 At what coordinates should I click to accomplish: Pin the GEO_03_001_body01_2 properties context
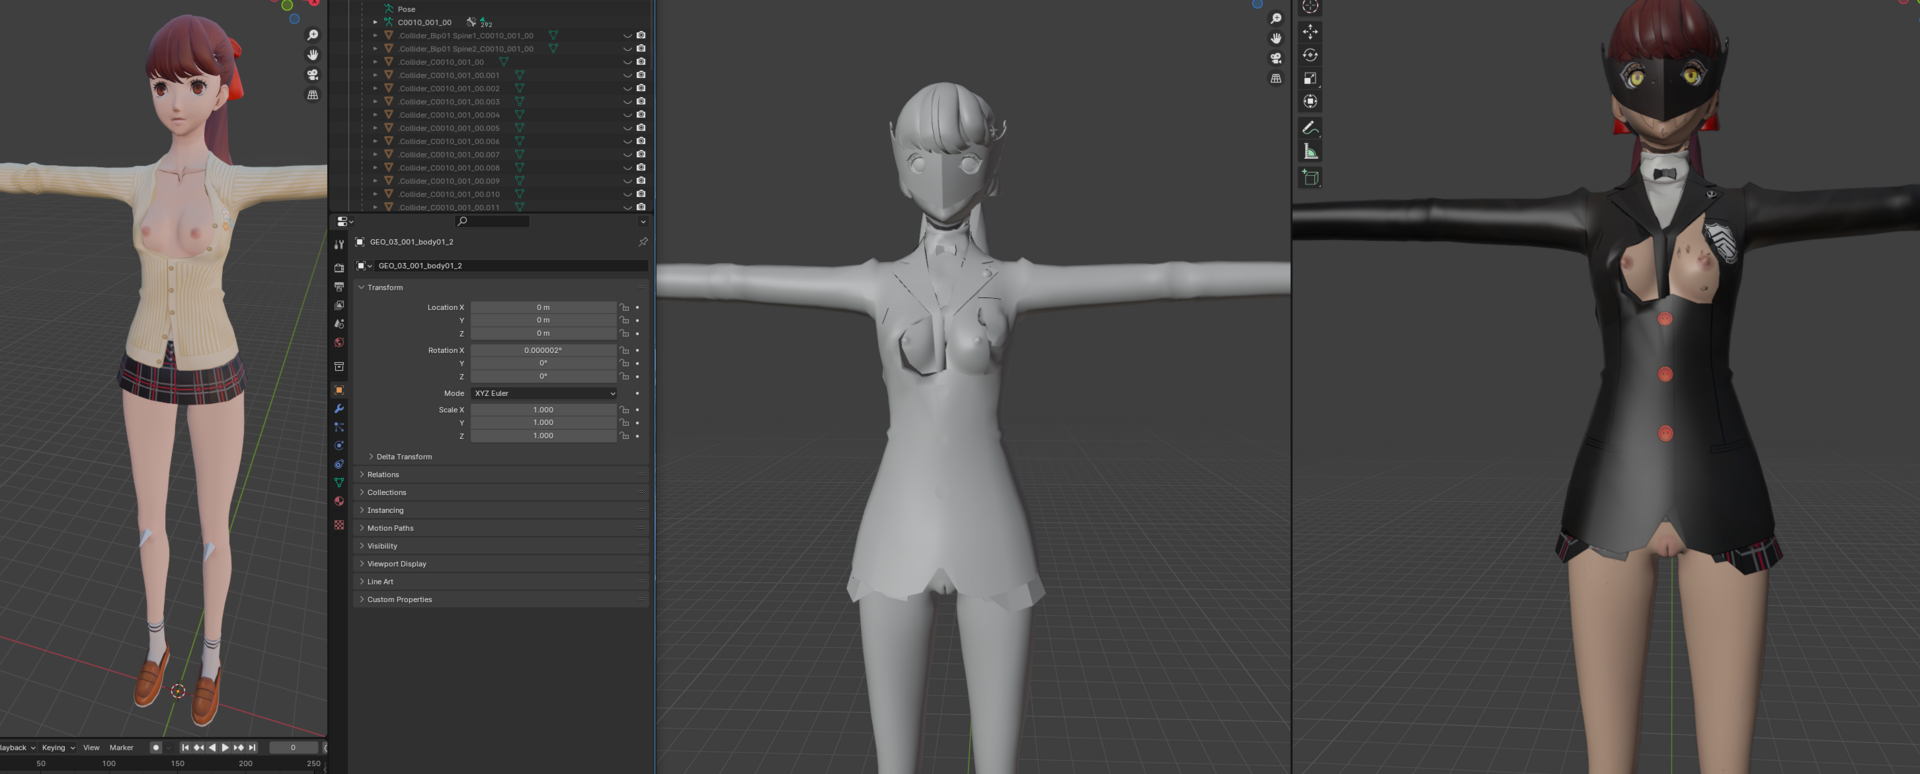point(643,242)
